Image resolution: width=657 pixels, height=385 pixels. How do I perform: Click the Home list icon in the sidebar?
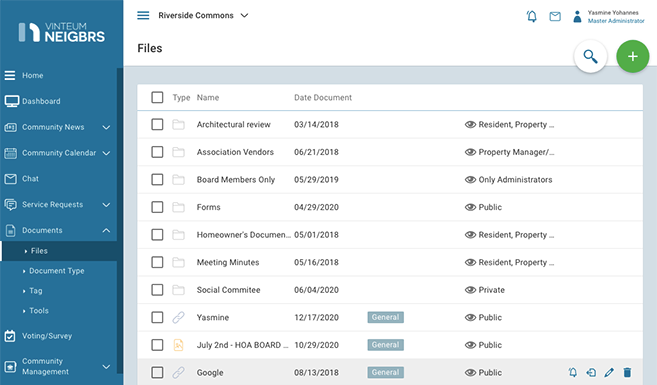pos(10,75)
